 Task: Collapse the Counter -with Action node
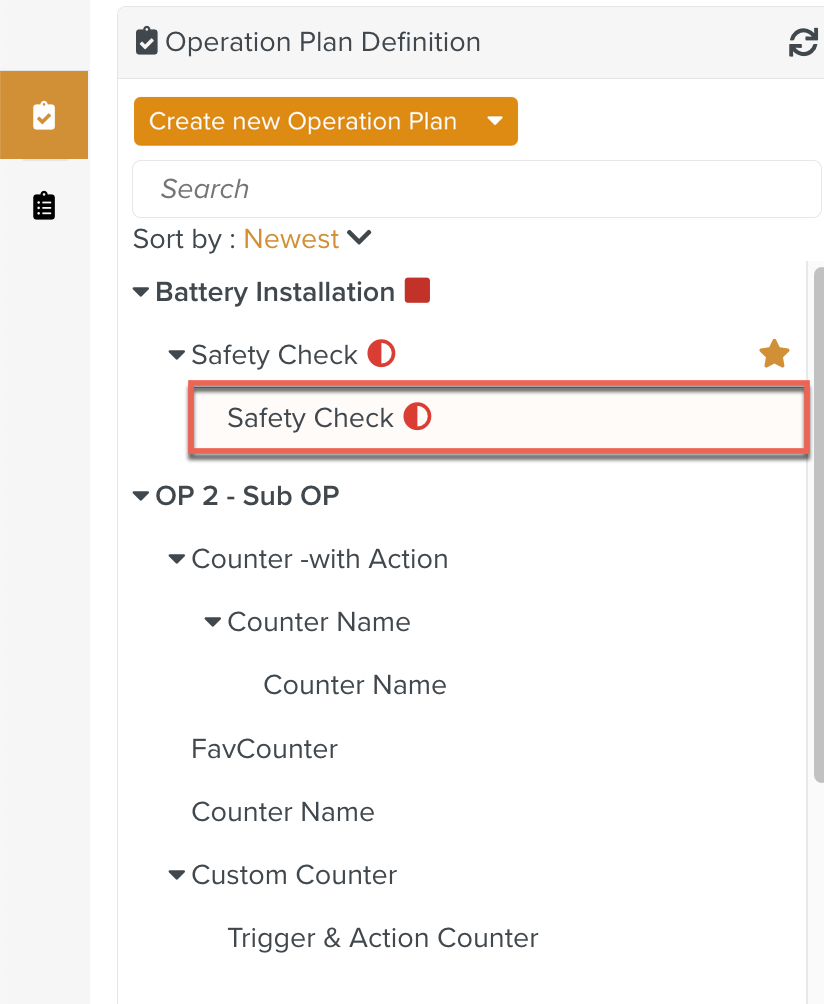click(177, 559)
